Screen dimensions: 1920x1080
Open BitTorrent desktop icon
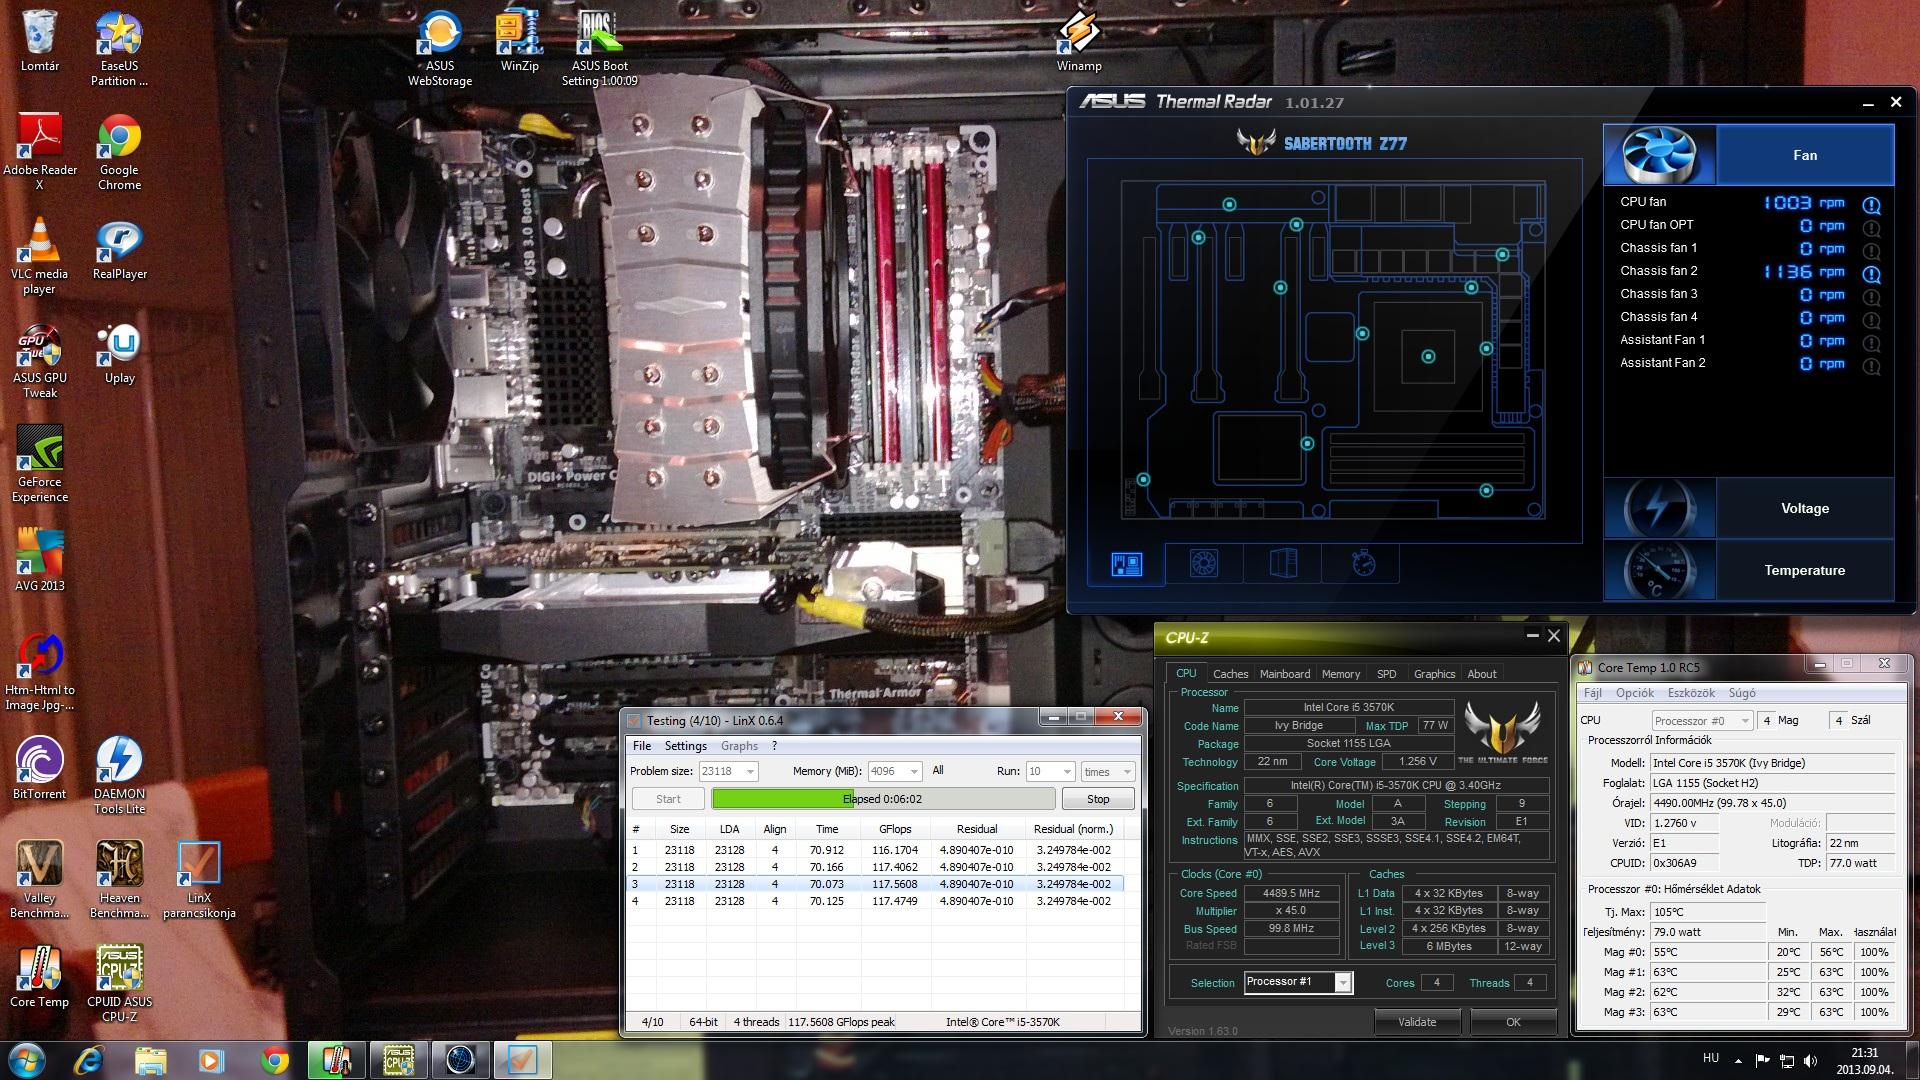pos(40,770)
